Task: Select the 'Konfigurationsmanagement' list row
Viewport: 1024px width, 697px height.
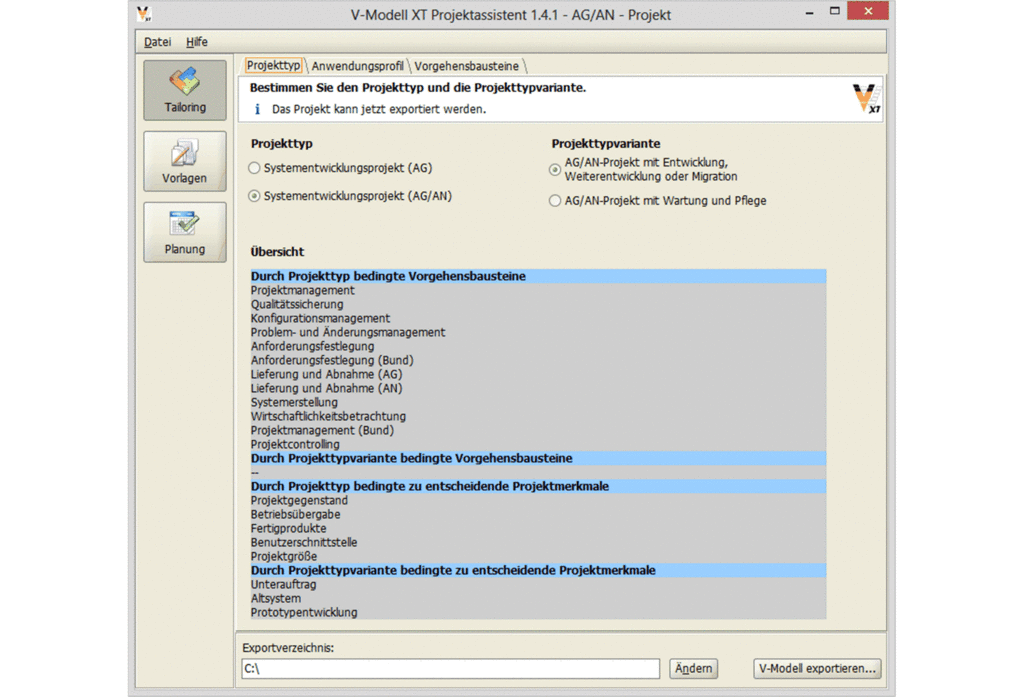Action: [538, 318]
